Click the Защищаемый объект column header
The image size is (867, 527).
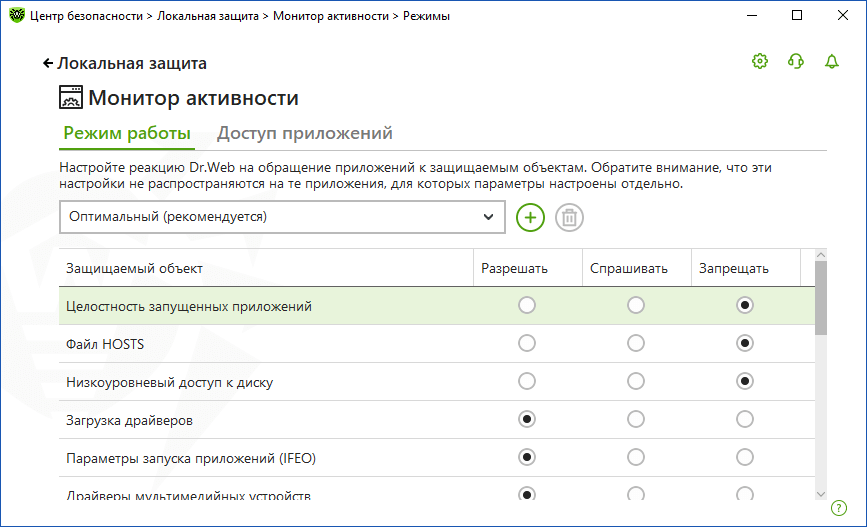(135, 268)
